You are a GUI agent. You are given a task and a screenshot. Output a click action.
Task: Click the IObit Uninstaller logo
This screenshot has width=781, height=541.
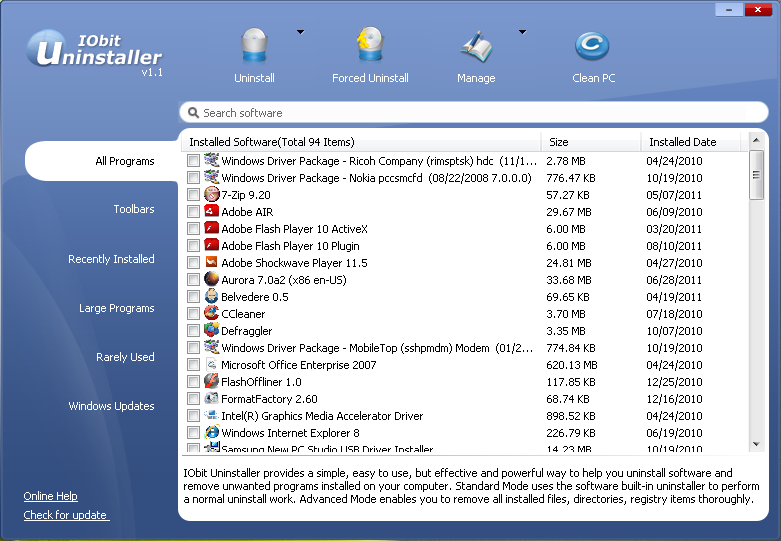(x=95, y=52)
